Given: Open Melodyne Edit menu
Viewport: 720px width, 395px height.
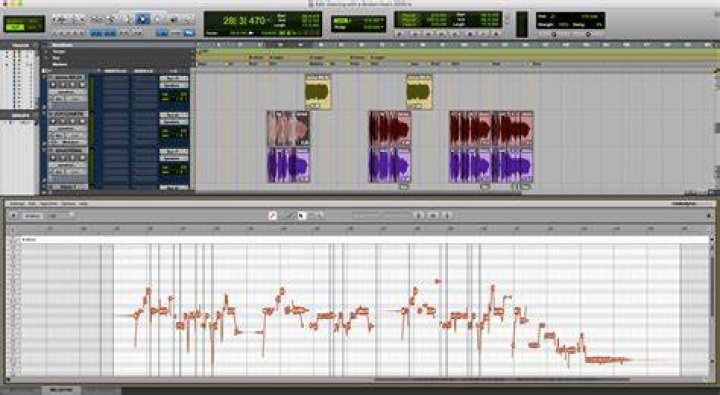Looking at the screenshot, I should click(32, 203).
